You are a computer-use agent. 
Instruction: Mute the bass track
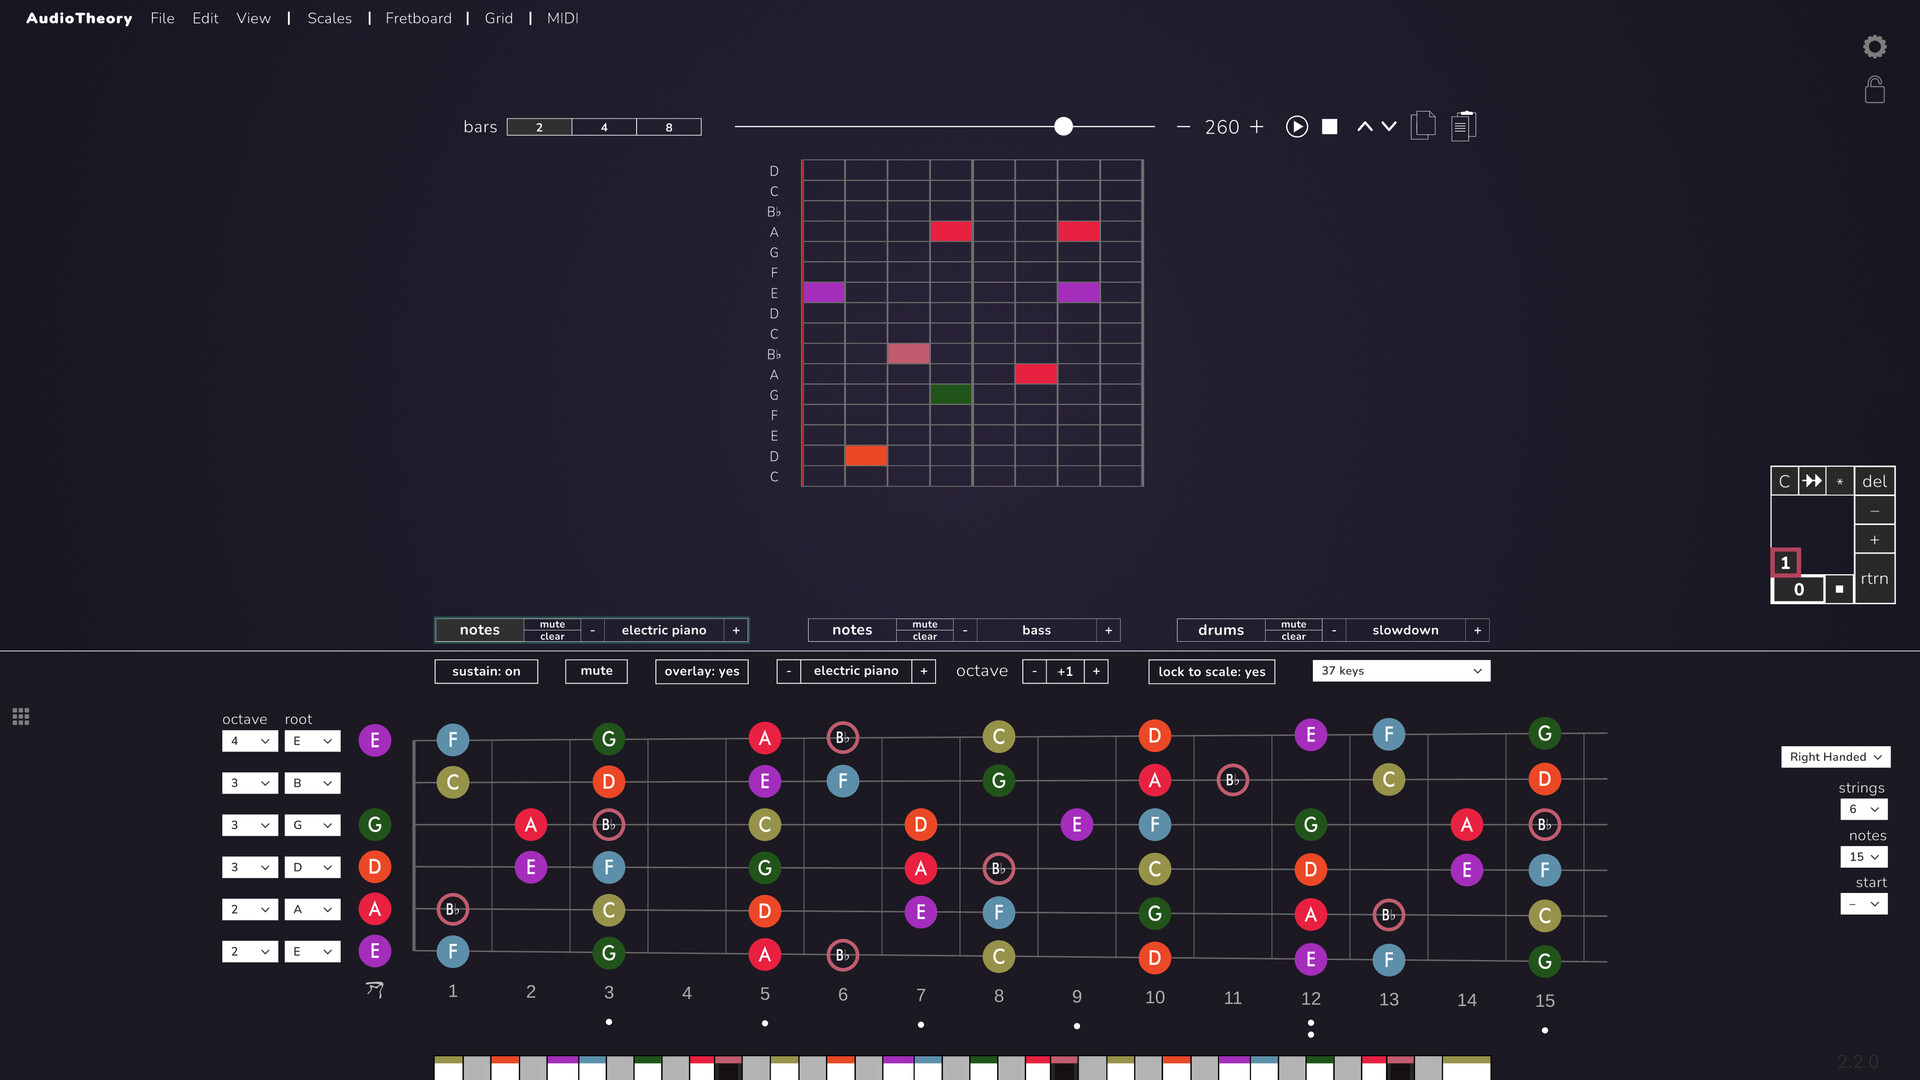tap(924, 624)
